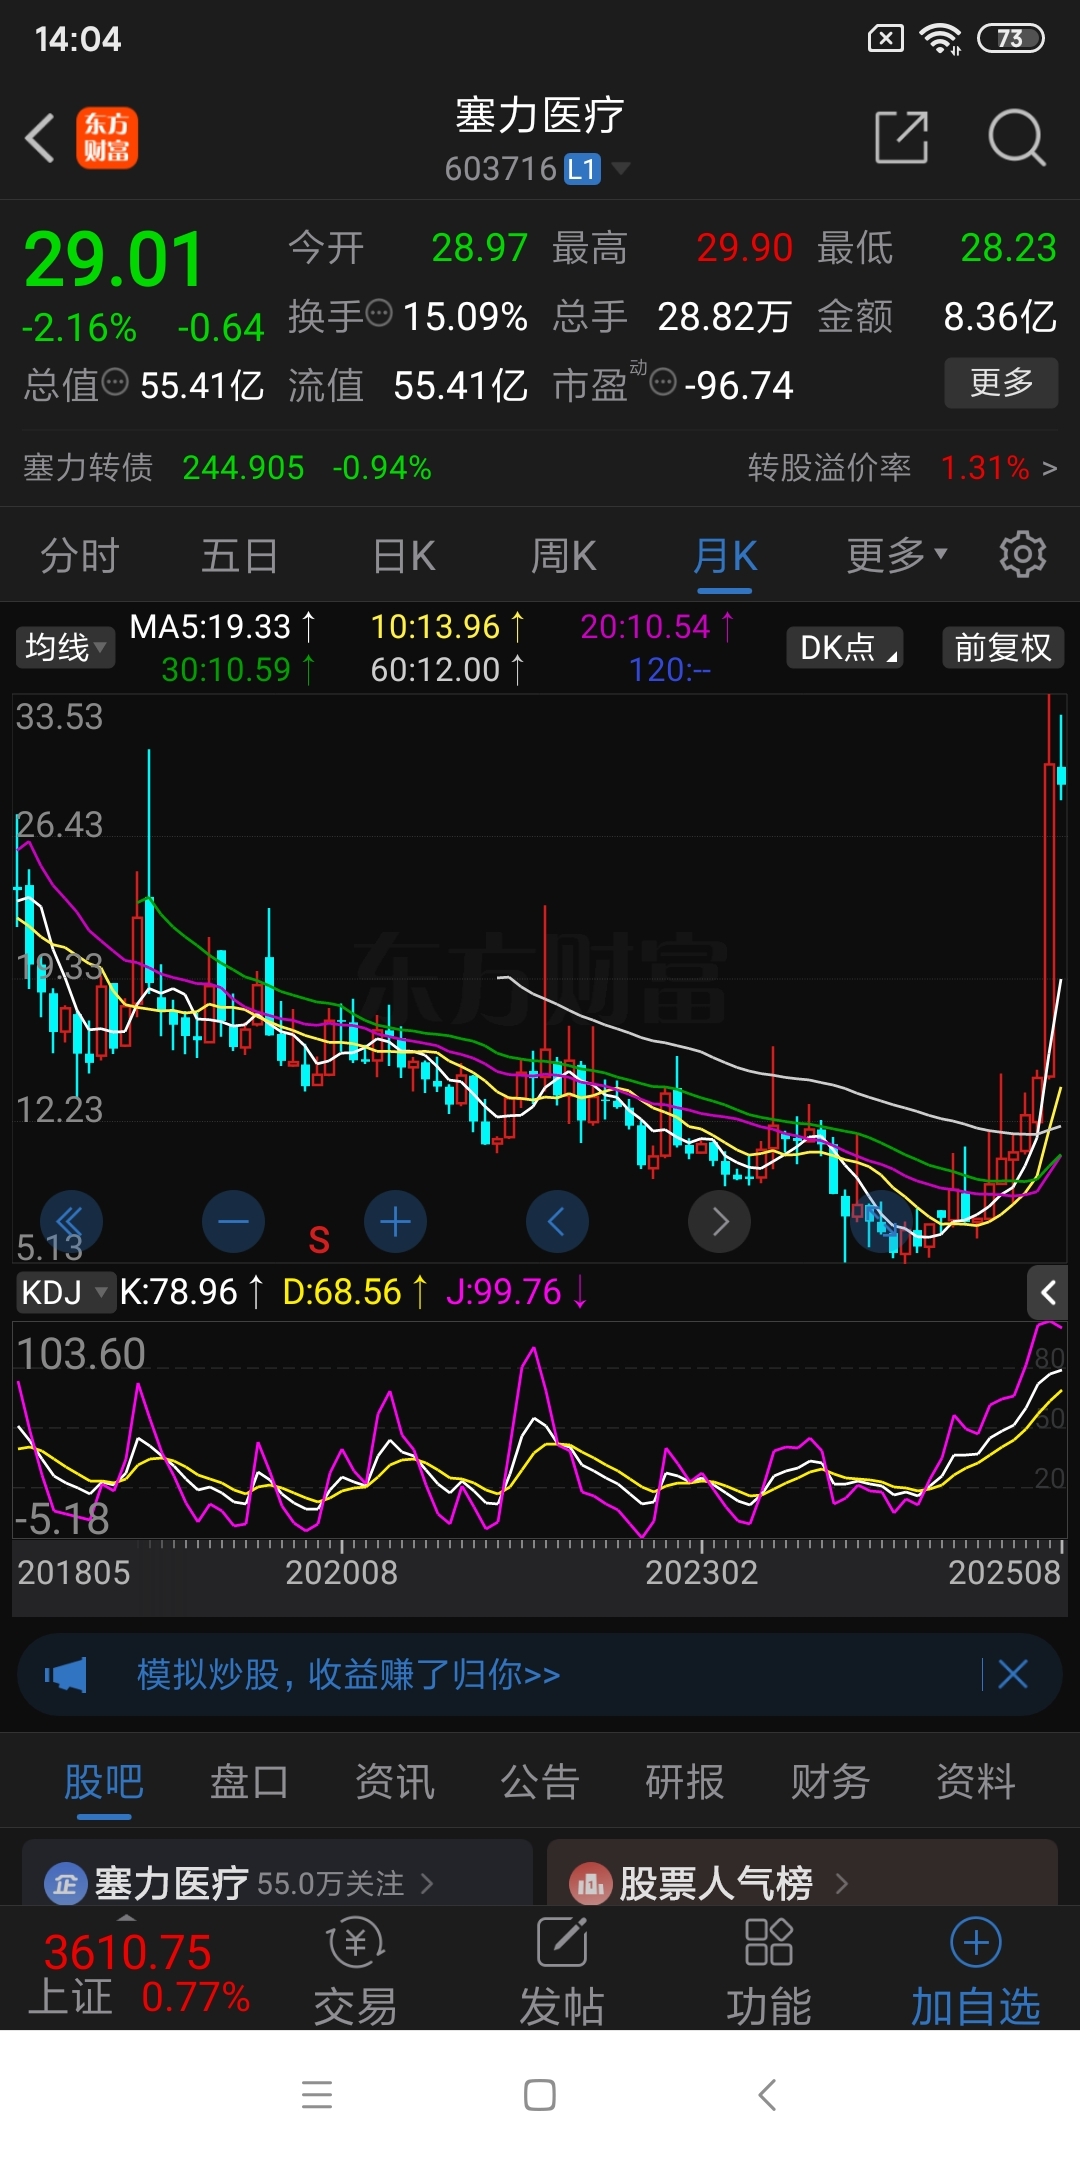Tap the L1 quote level badge
Viewport: 1080px width, 2160px height.
click(582, 168)
